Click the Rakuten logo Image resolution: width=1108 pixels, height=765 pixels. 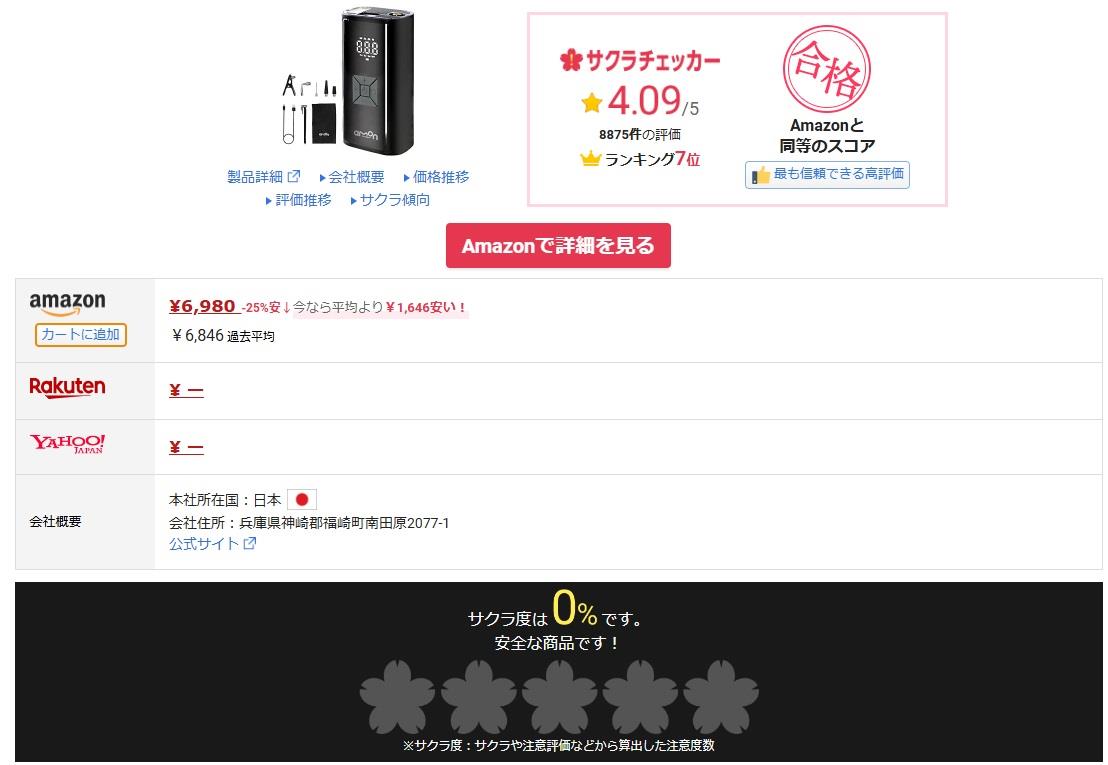67,387
